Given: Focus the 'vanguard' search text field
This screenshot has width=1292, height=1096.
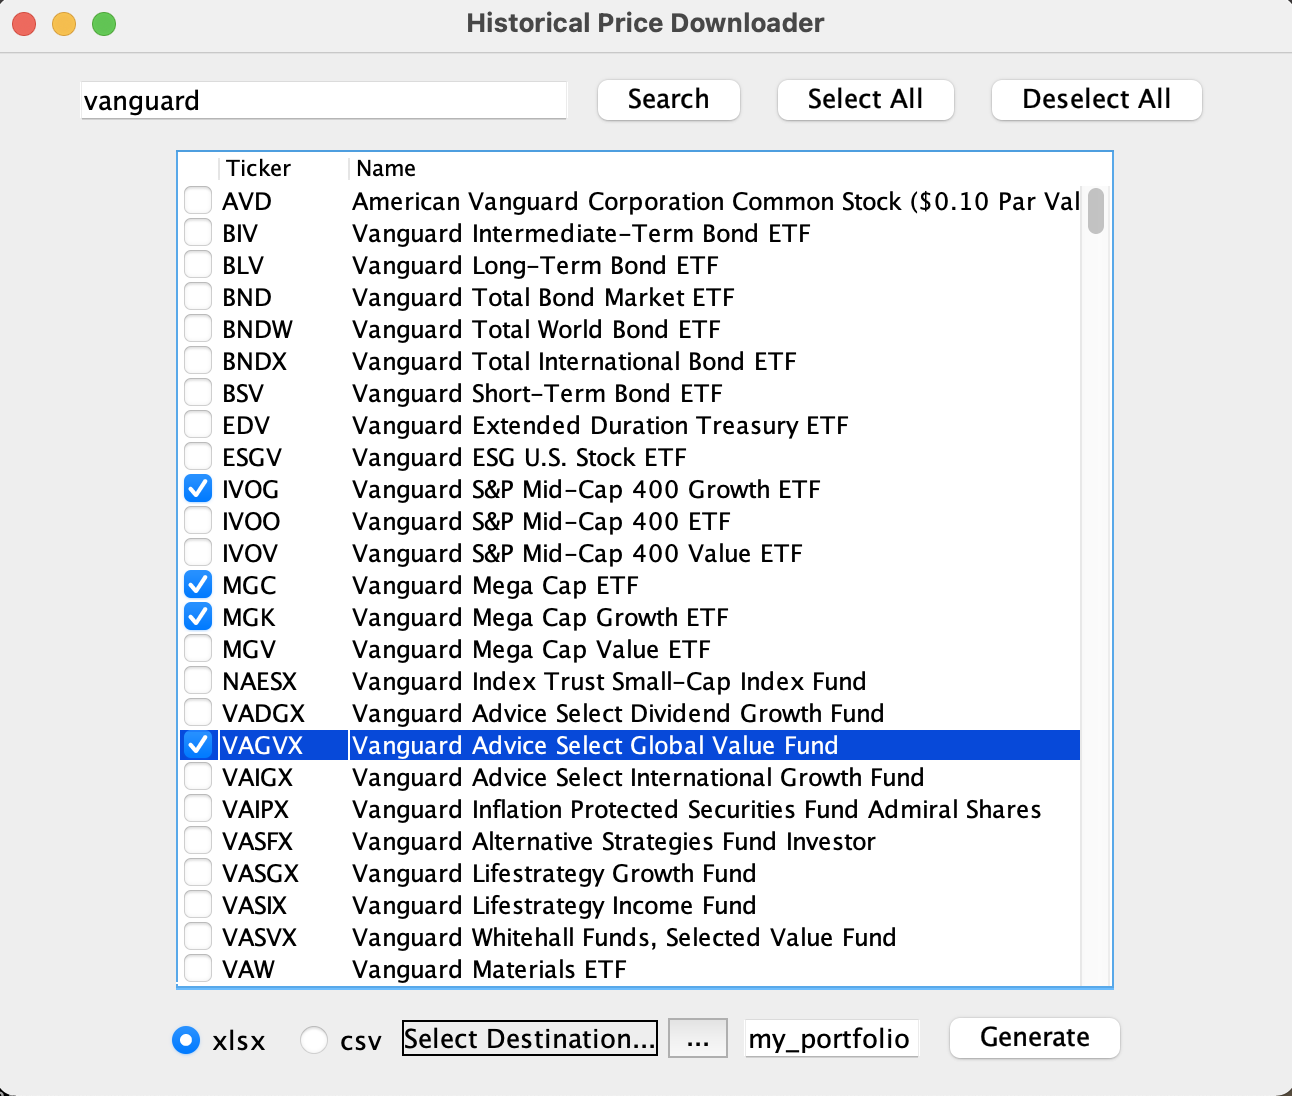Looking at the screenshot, I should [x=324, y=100].
